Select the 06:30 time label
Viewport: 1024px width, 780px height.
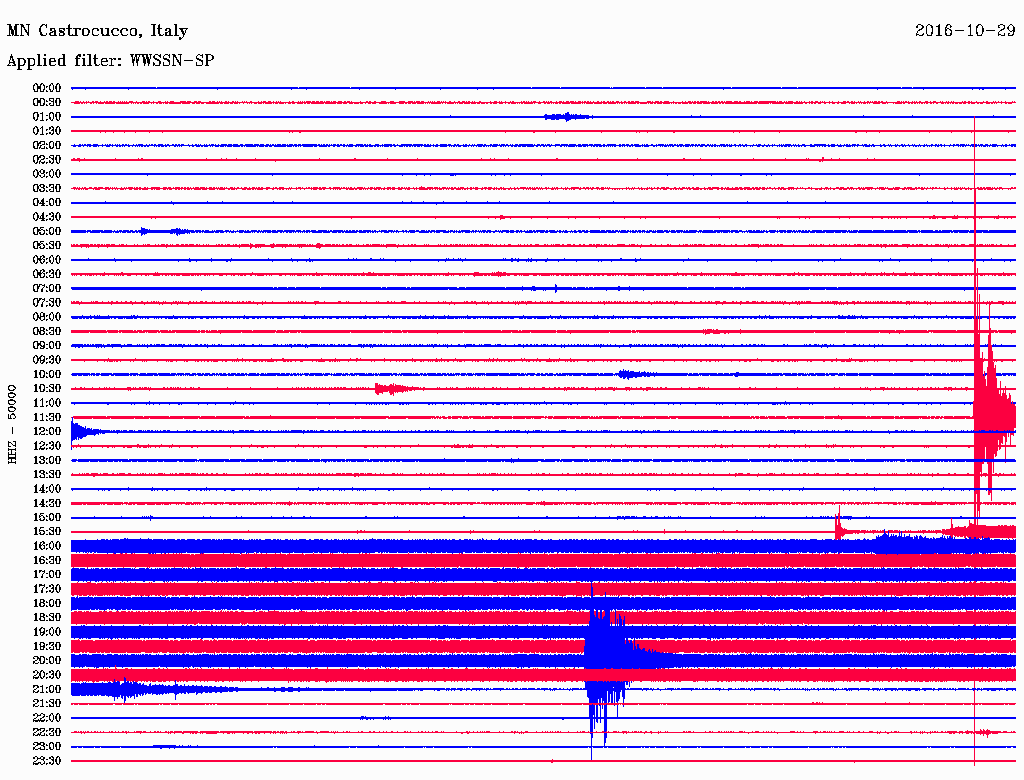click(47, 274)
